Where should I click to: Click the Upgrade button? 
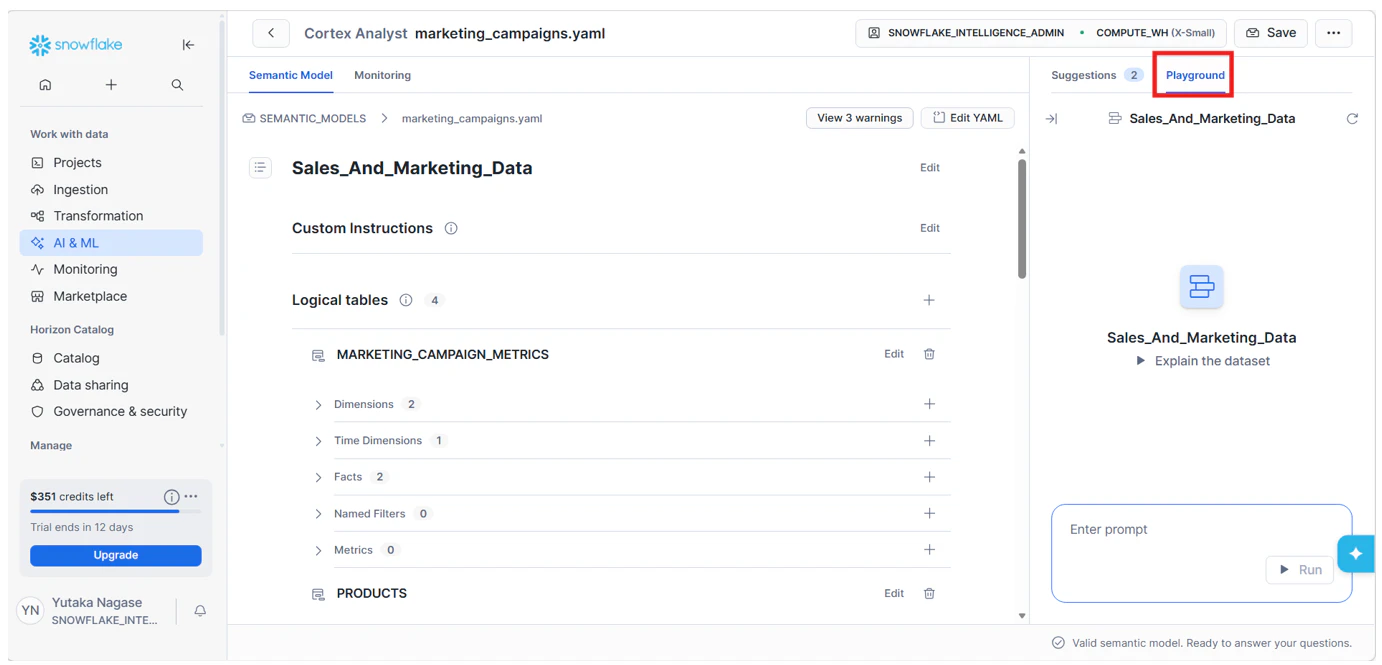[116, 555]
